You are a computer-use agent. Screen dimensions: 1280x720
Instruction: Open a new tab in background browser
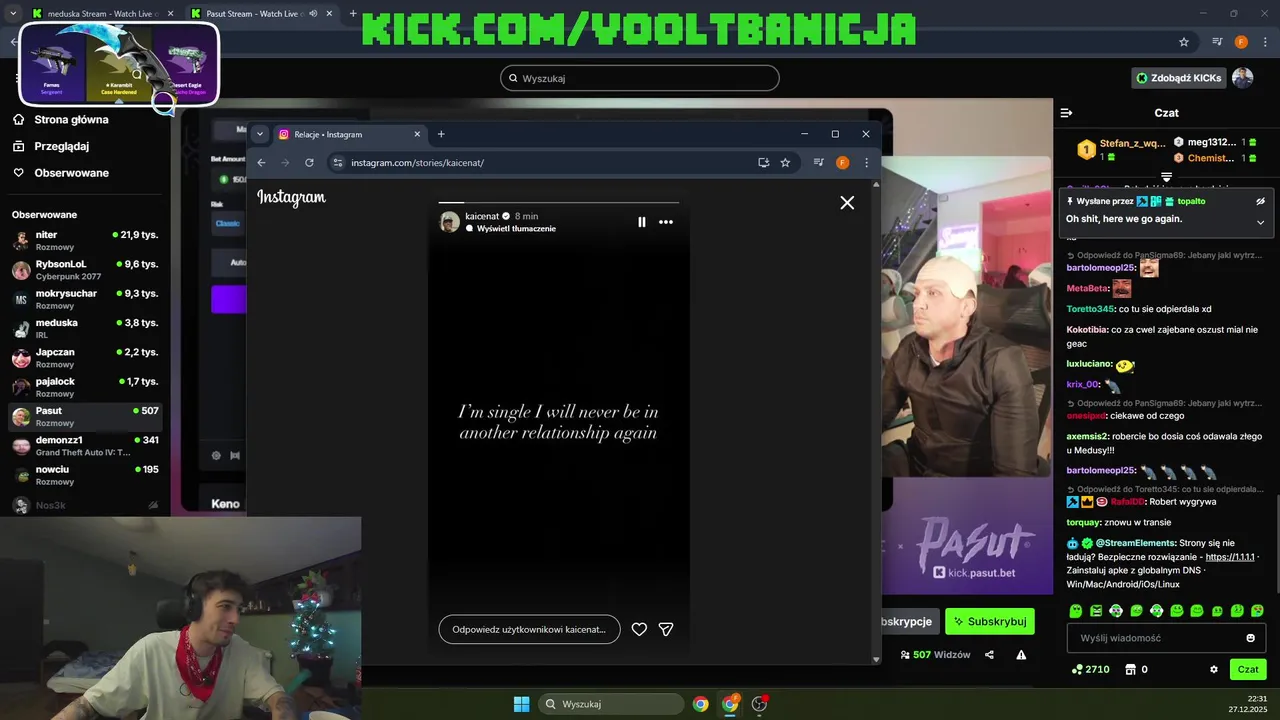(353, 14)
